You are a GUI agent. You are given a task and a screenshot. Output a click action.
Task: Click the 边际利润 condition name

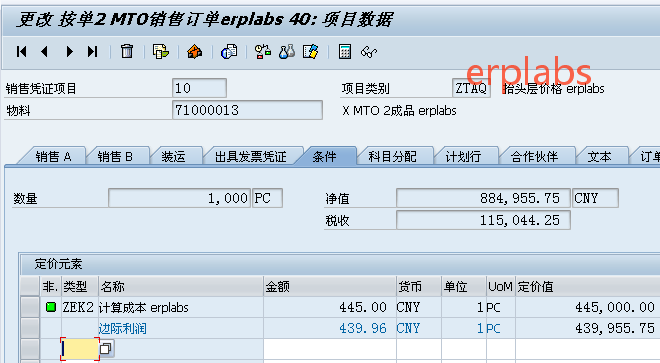(122, 328)
